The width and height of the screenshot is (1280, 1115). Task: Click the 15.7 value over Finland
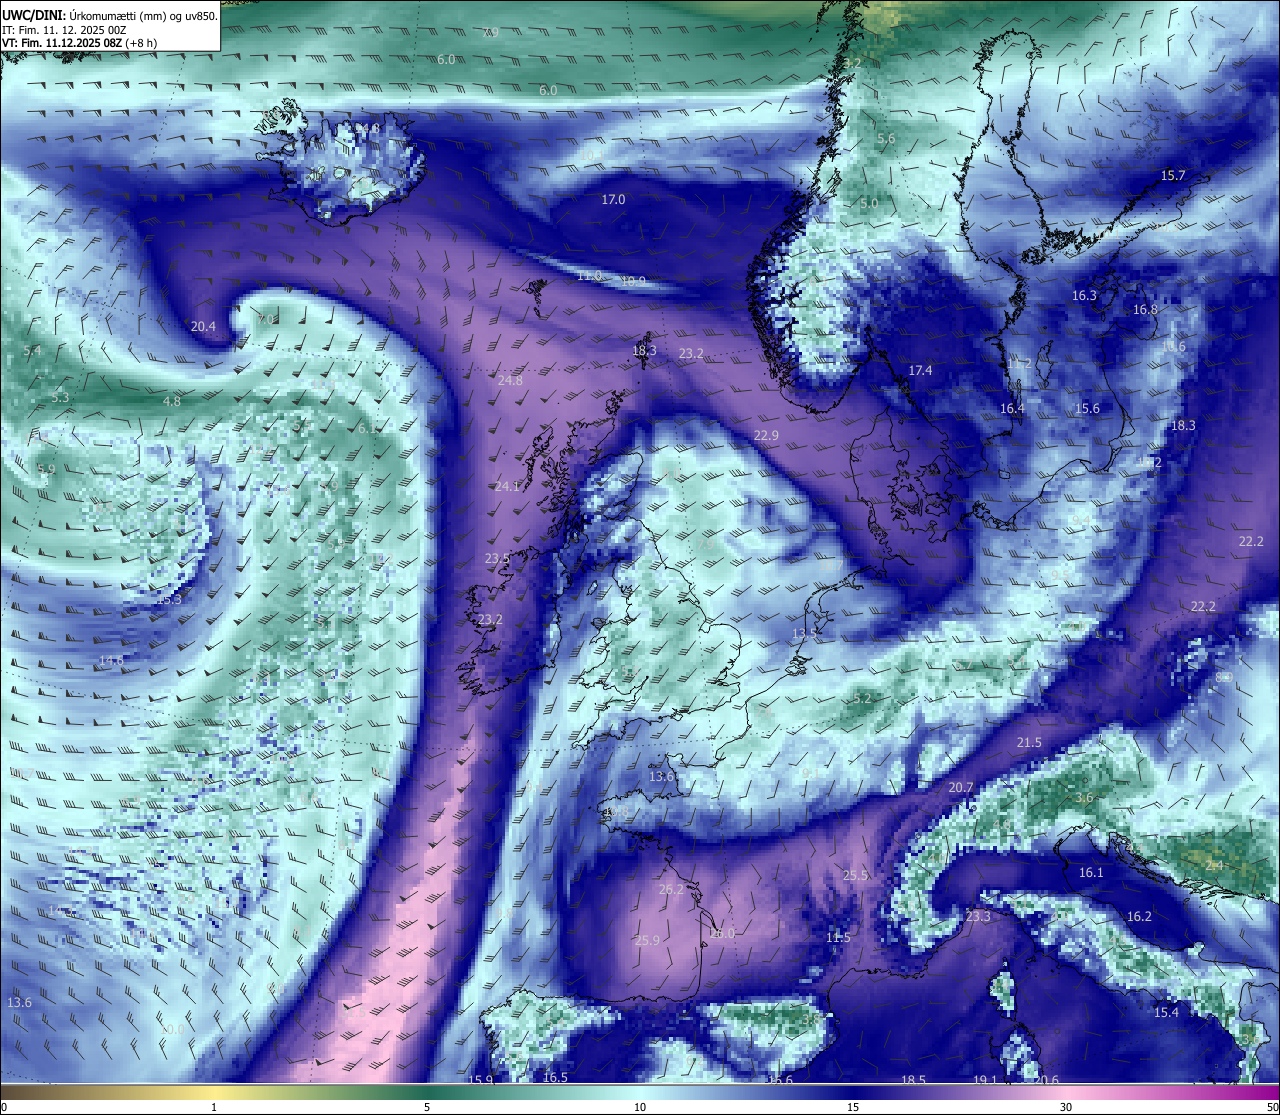coord(1172,175)
